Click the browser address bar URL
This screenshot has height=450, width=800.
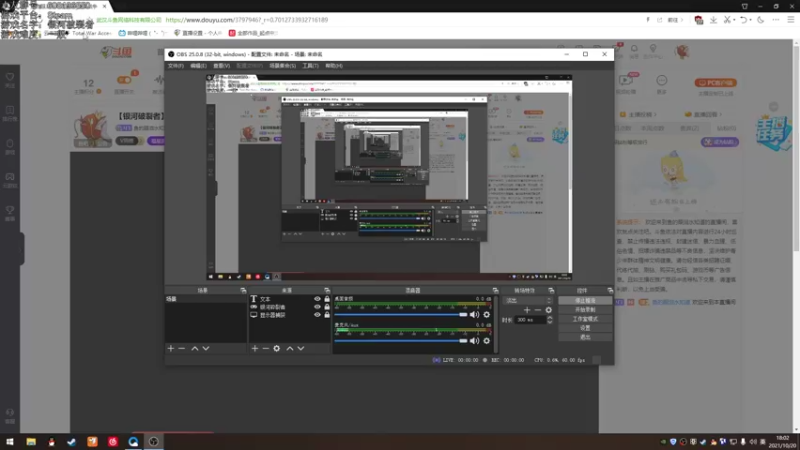coord(247,20)
